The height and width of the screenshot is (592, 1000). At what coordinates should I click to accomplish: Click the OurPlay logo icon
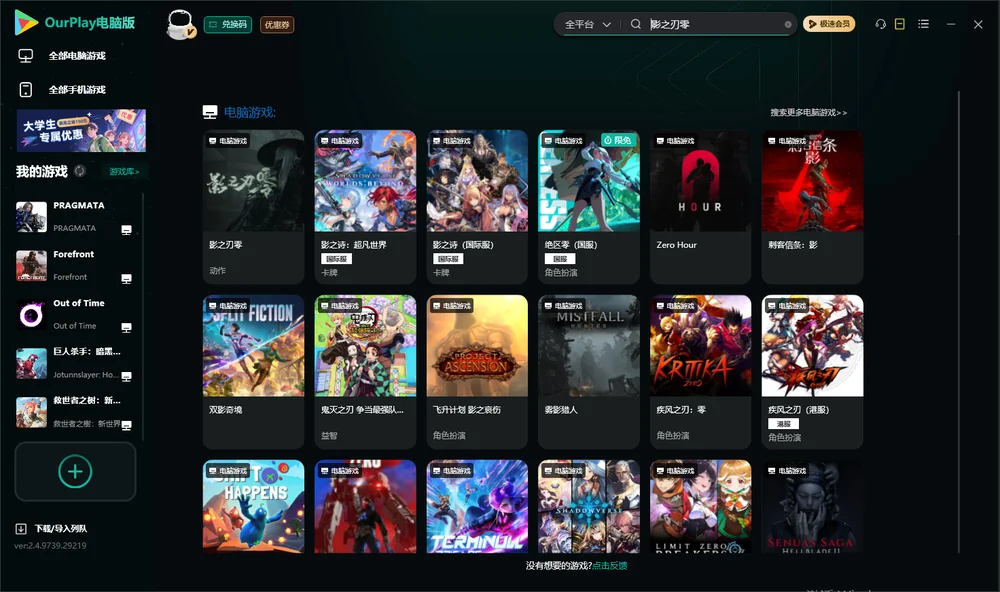(x=26, y=22)
